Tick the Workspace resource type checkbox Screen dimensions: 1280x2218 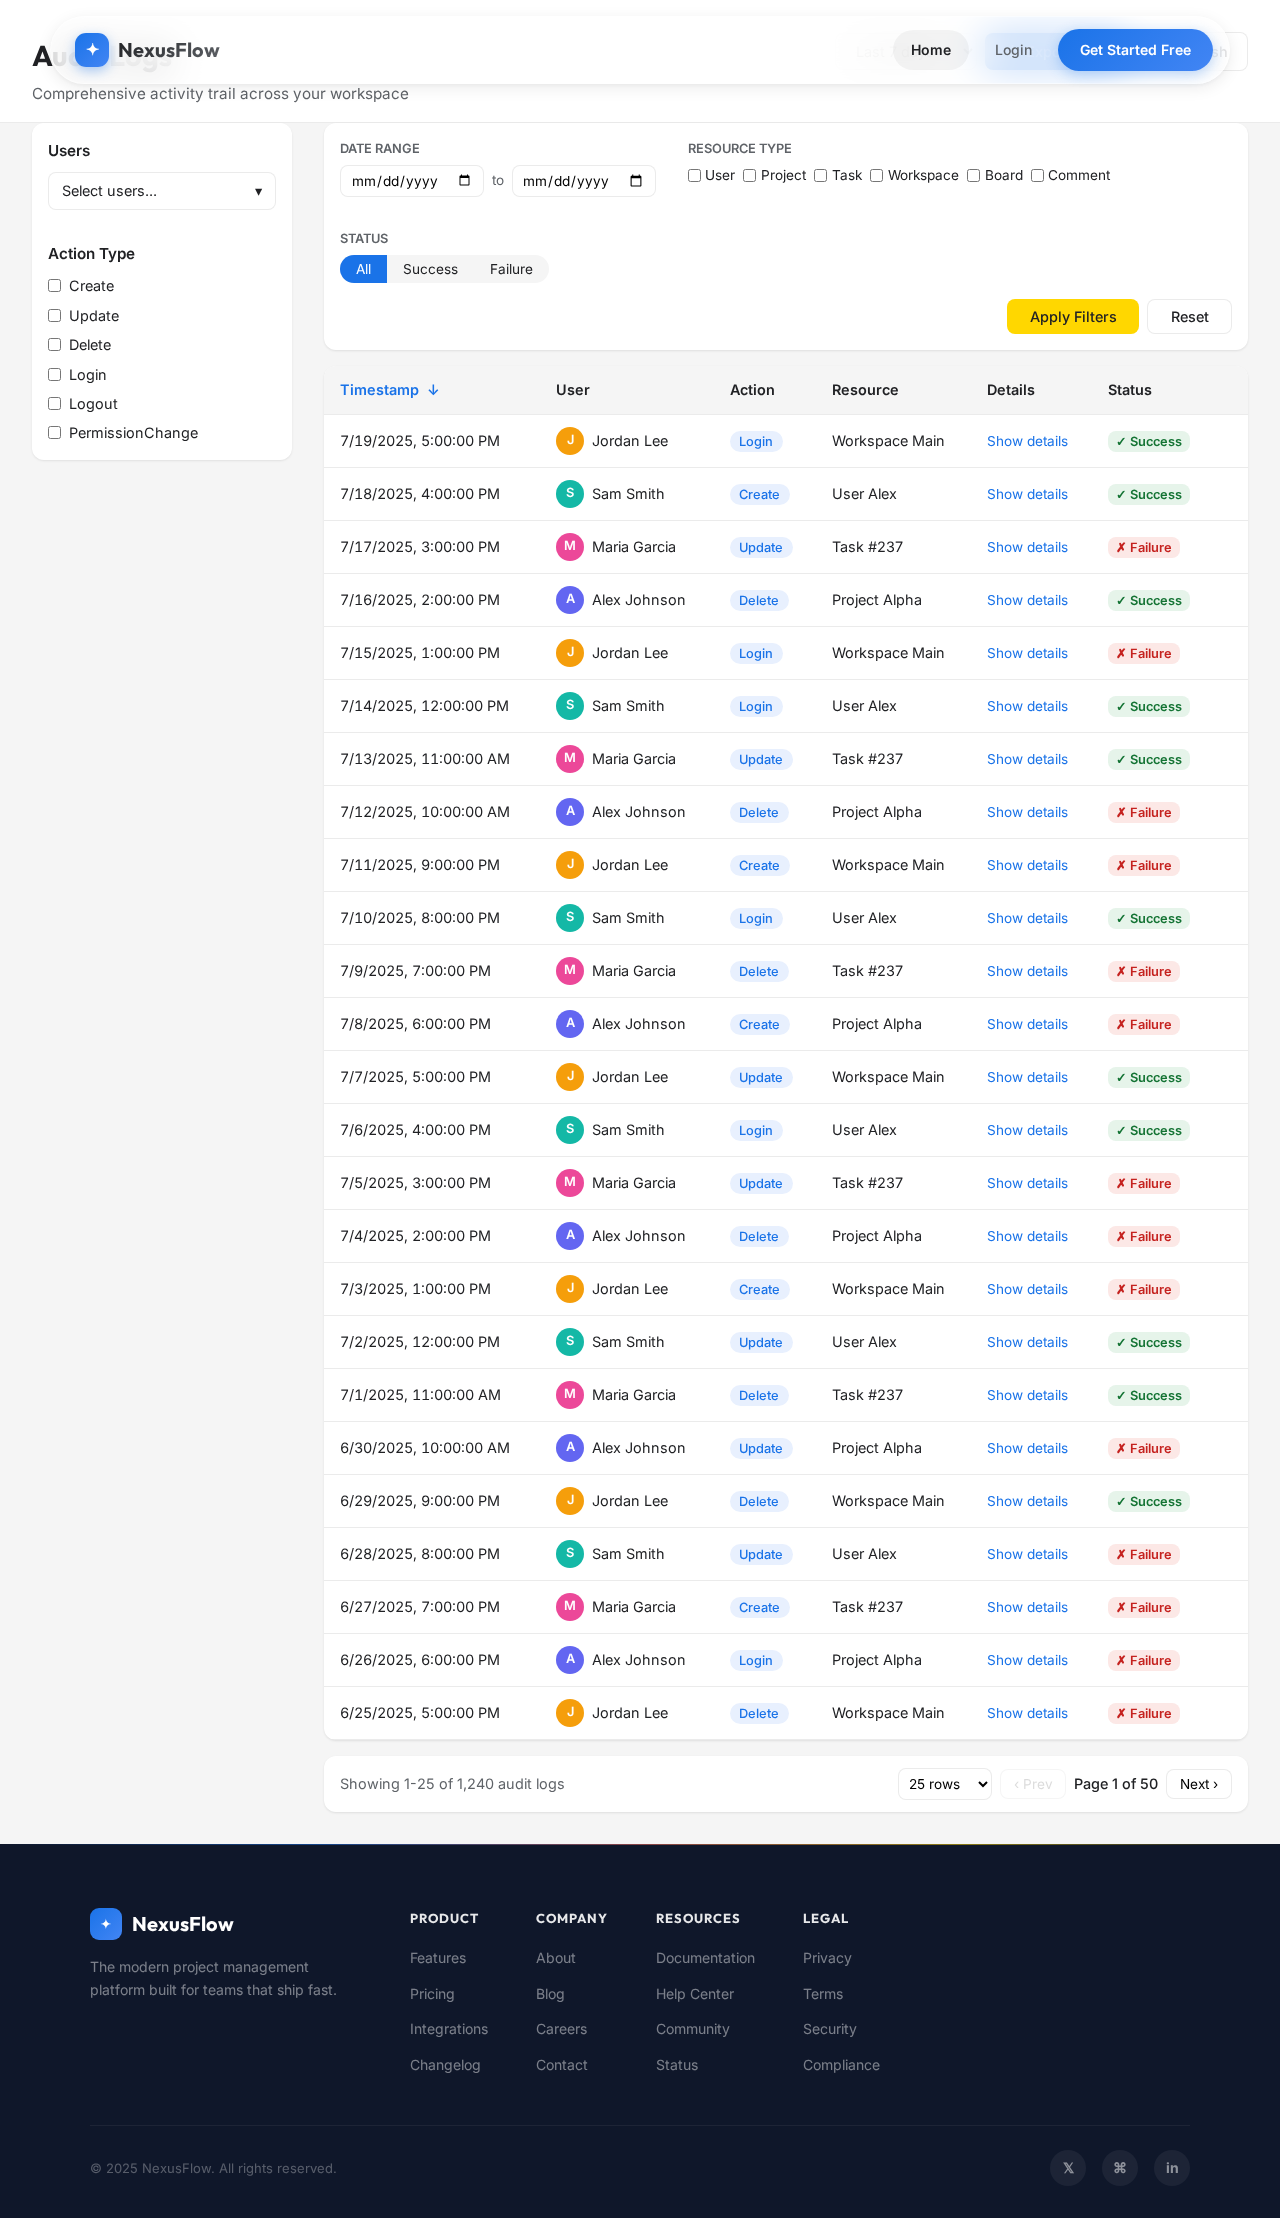click(x=877, y=176)
